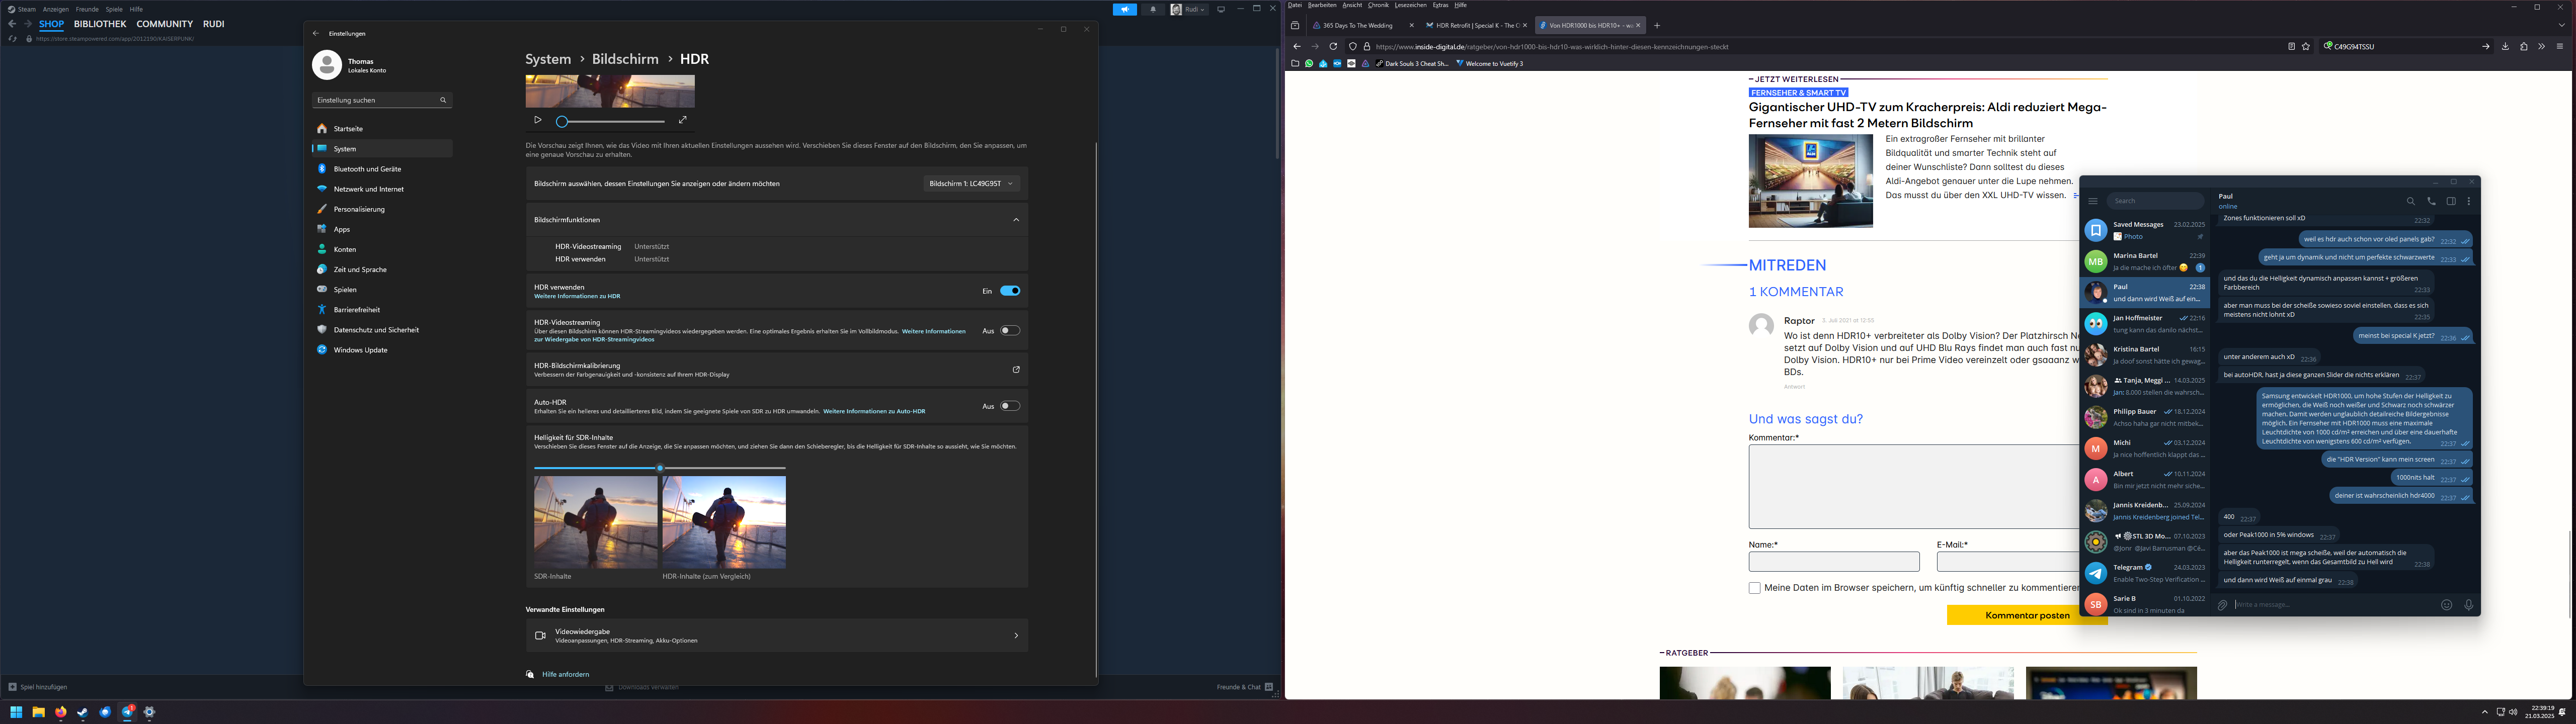This screenshot has height=724, width=2576.
Task: Click the attach file paperclip icon
Action: pyautogui.click(x=2222, y=604)
